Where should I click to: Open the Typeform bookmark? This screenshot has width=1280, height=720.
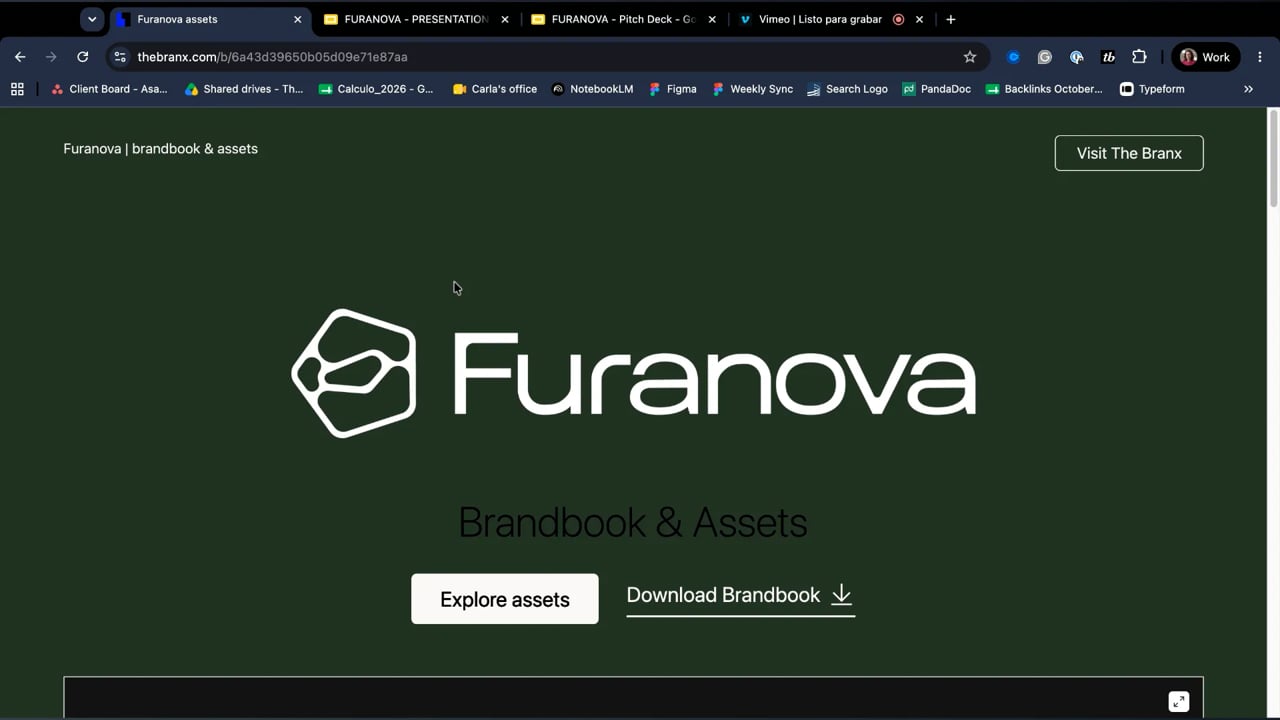(1152, 89)
